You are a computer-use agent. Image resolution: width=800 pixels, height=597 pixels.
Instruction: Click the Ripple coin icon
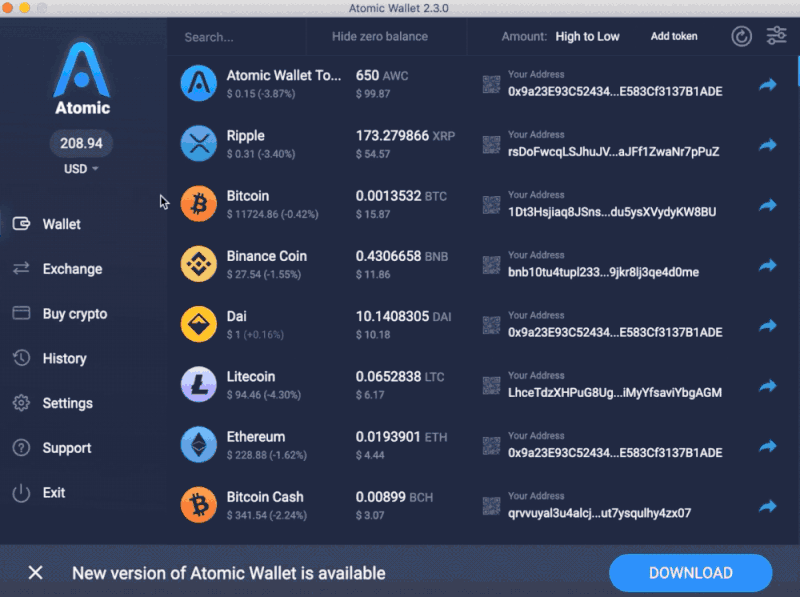[x=198, y=143]
